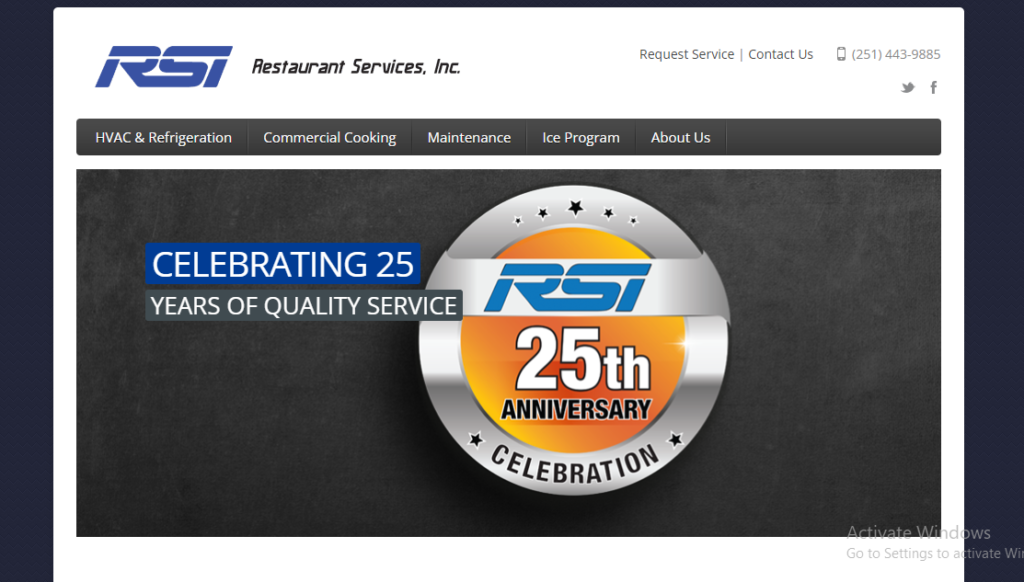This screenshot has width=1024, height=582.
Task: Open the Ice Program navigation item
Action: [581, 138]
